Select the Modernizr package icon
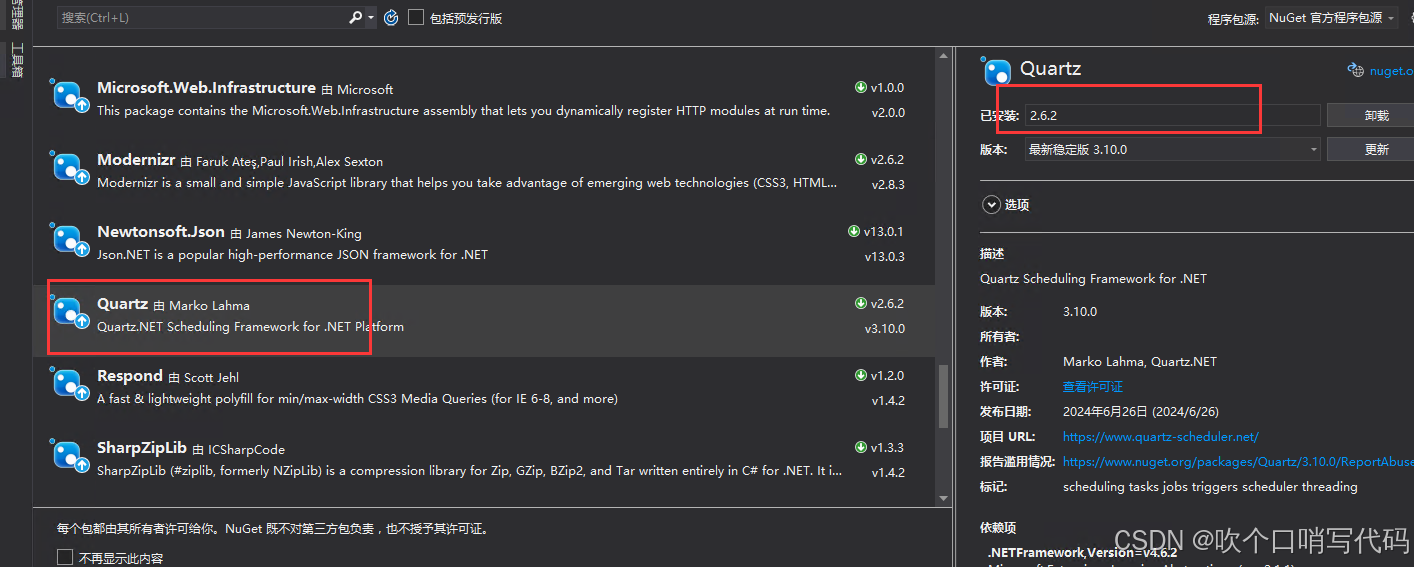The width and height of the screenshot is (1414, 567). (x=68, y=168)
